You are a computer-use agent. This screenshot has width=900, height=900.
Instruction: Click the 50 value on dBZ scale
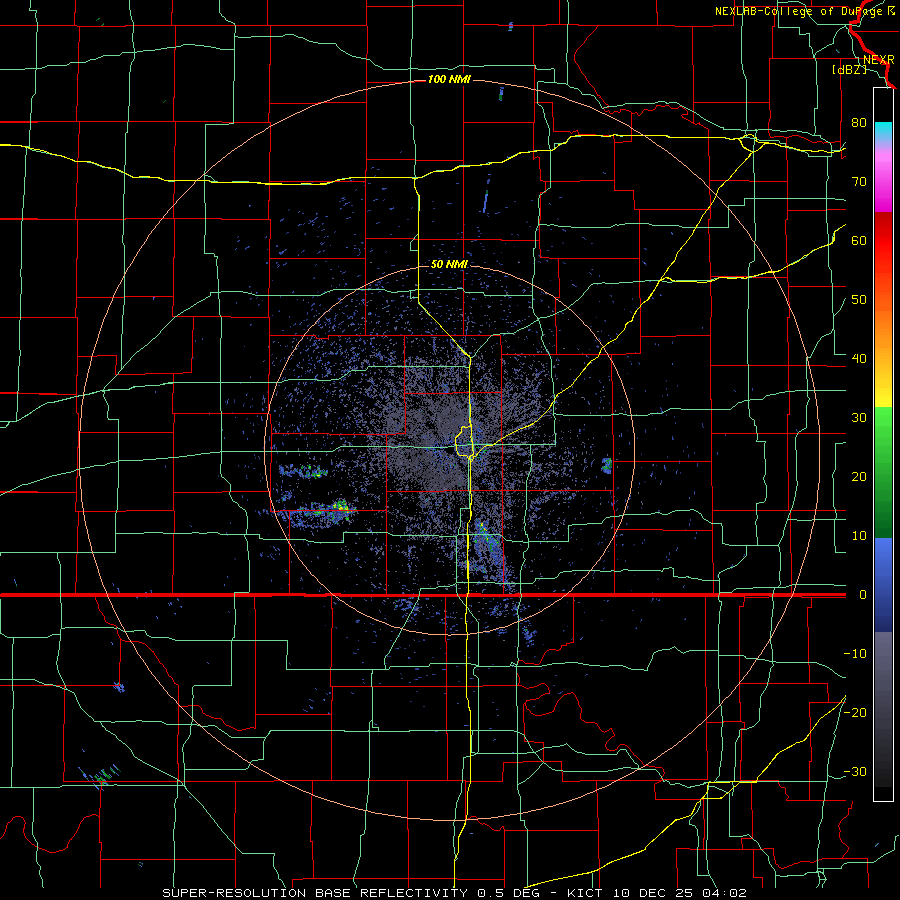859,300
